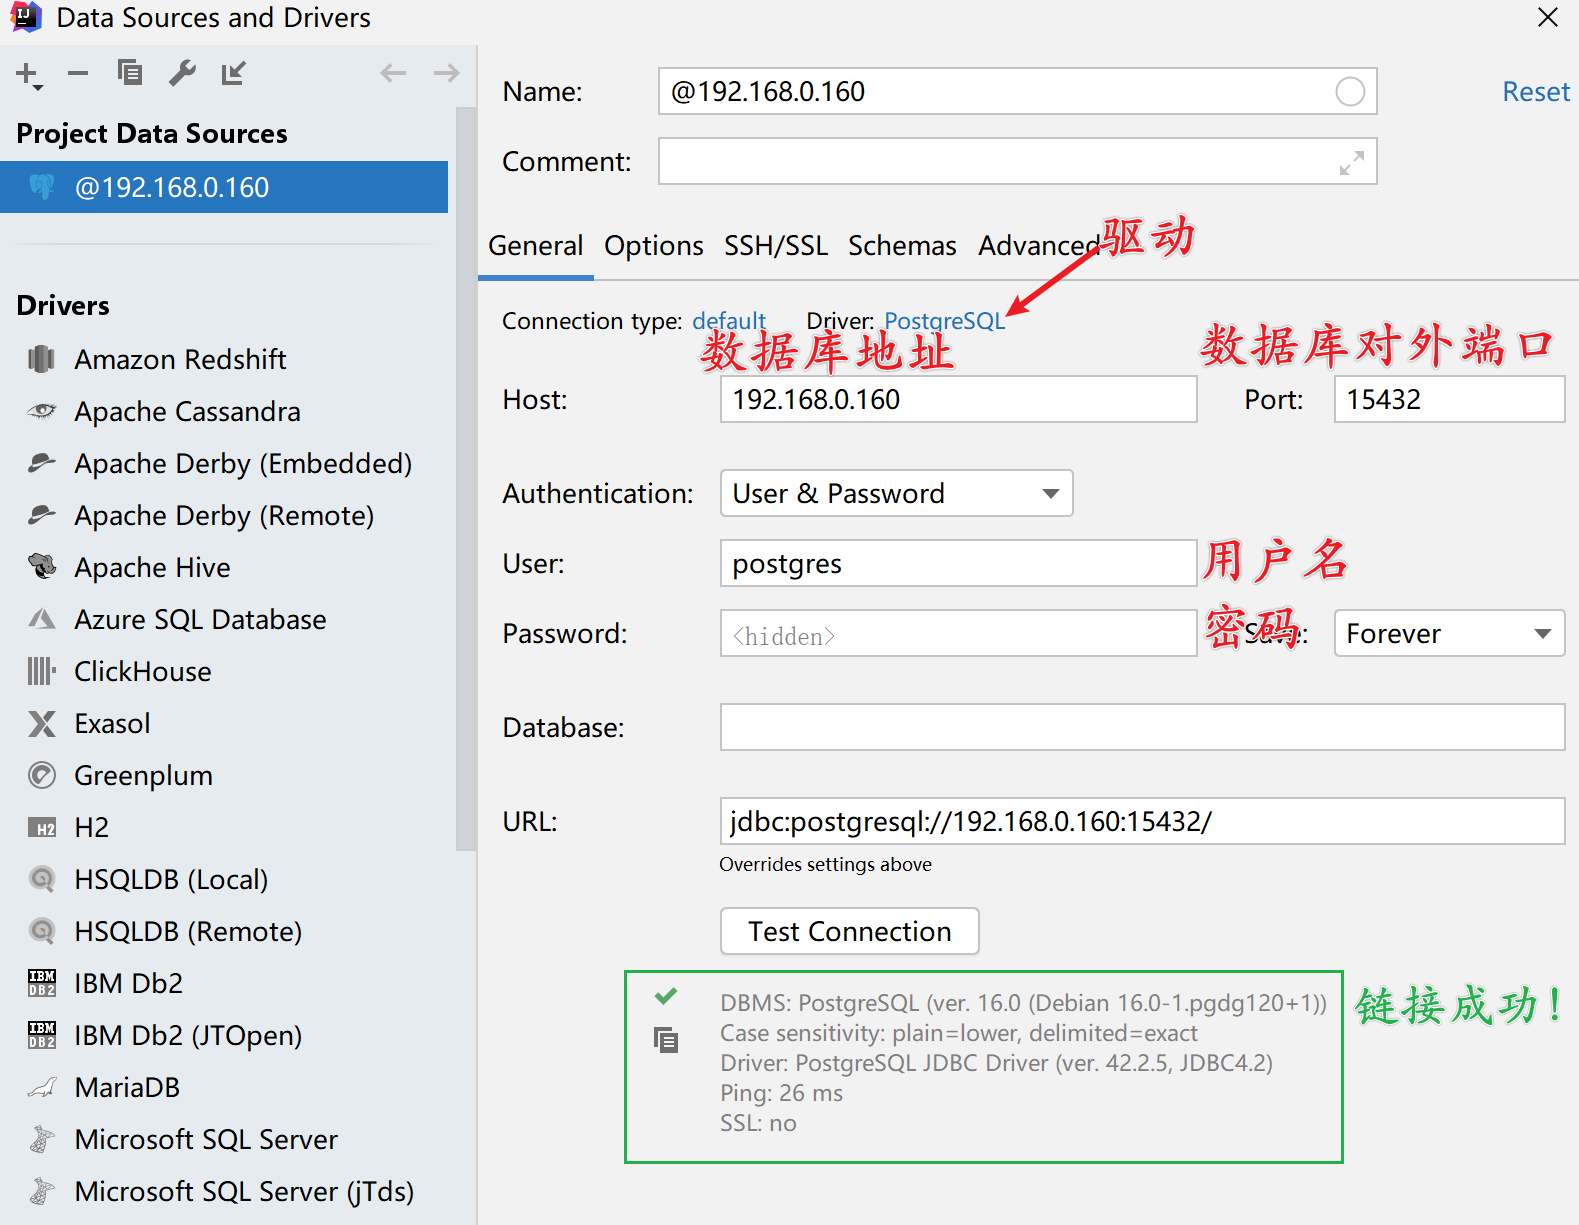
Task: Close the Data Sources and Drivers dialog
Action: coord(1547,17)
